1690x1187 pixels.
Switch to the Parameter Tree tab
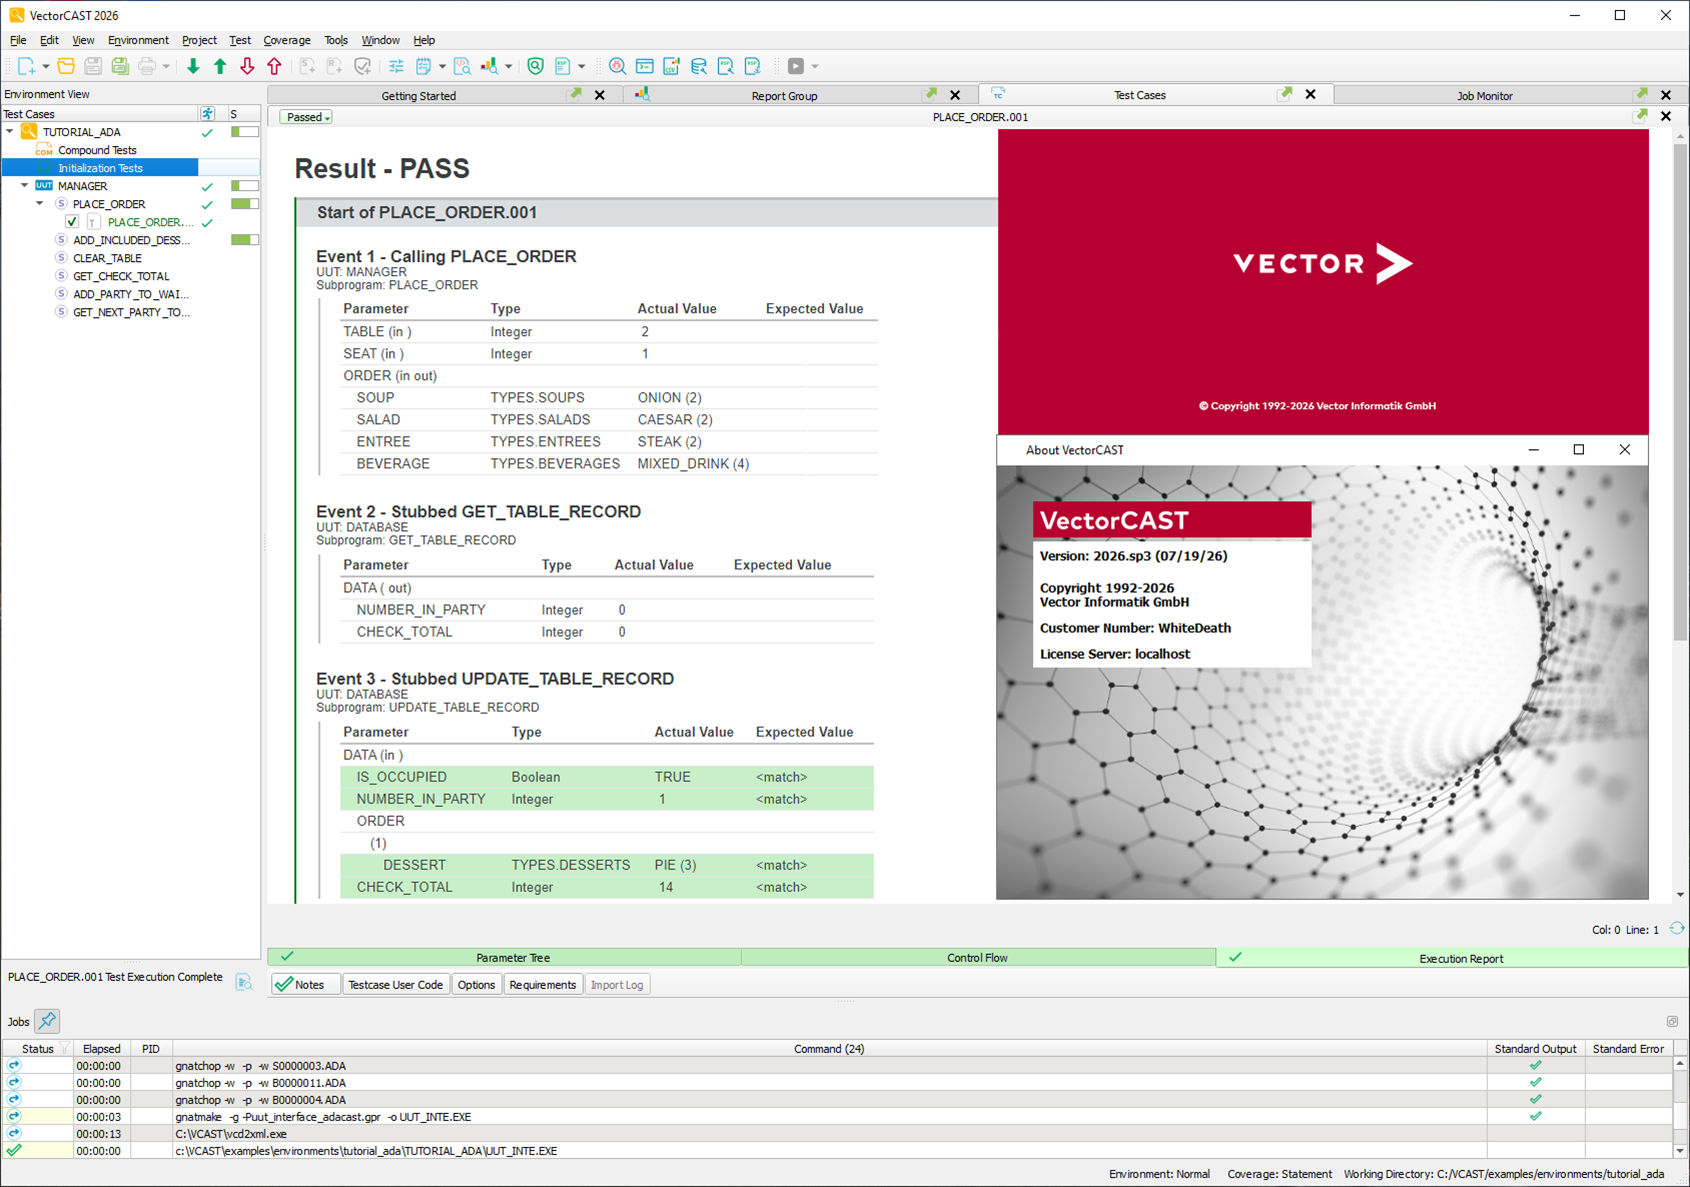[505, 957]
